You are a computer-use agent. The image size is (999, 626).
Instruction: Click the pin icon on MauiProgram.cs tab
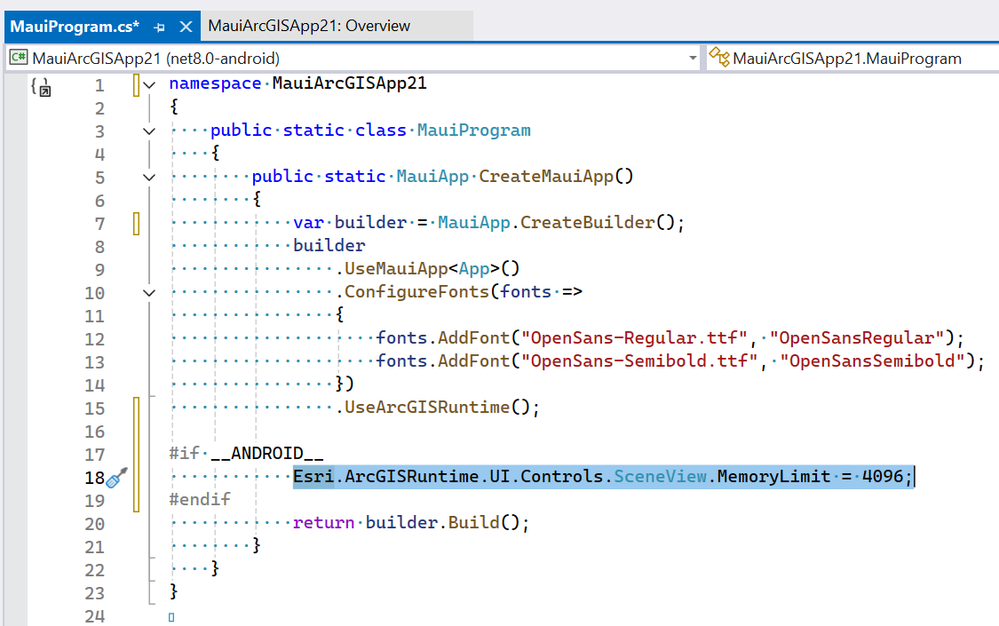159,27
